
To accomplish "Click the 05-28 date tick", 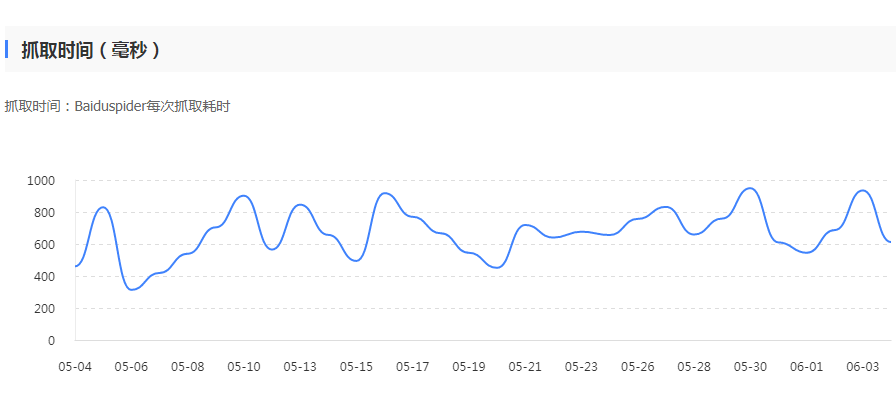I will (x=694, y=367).
